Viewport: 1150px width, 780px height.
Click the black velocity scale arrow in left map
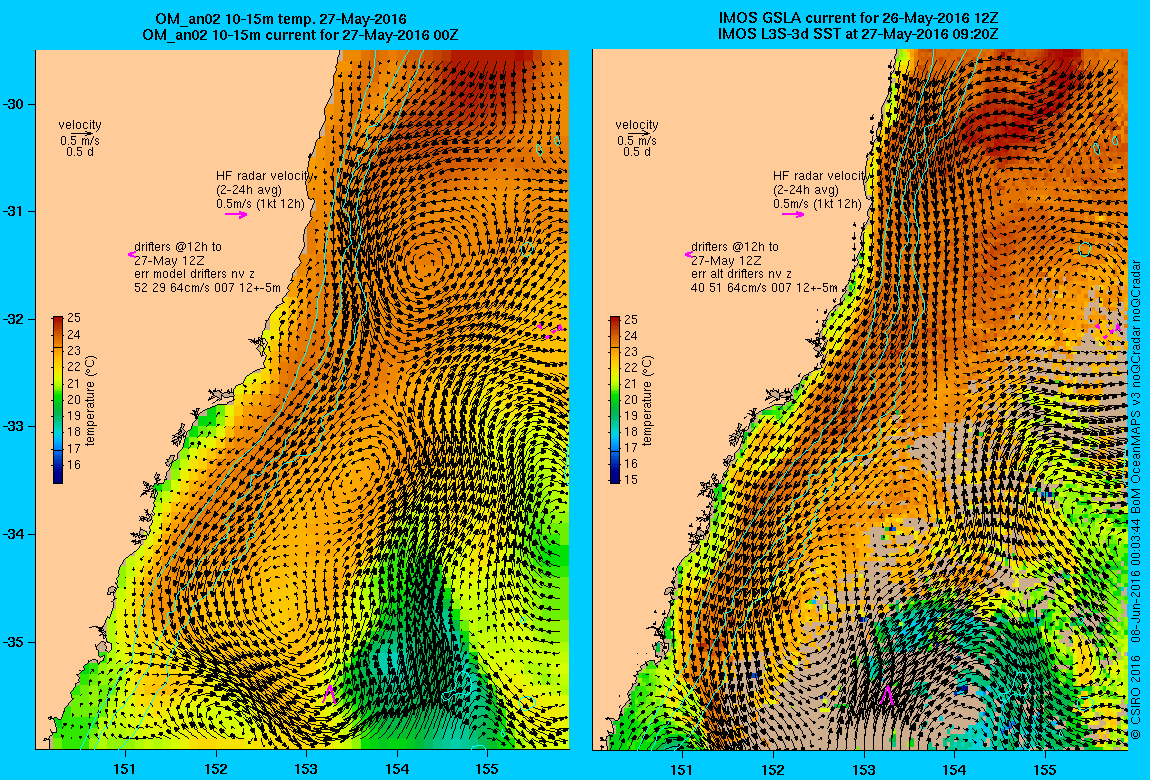(x=81, y=133)
